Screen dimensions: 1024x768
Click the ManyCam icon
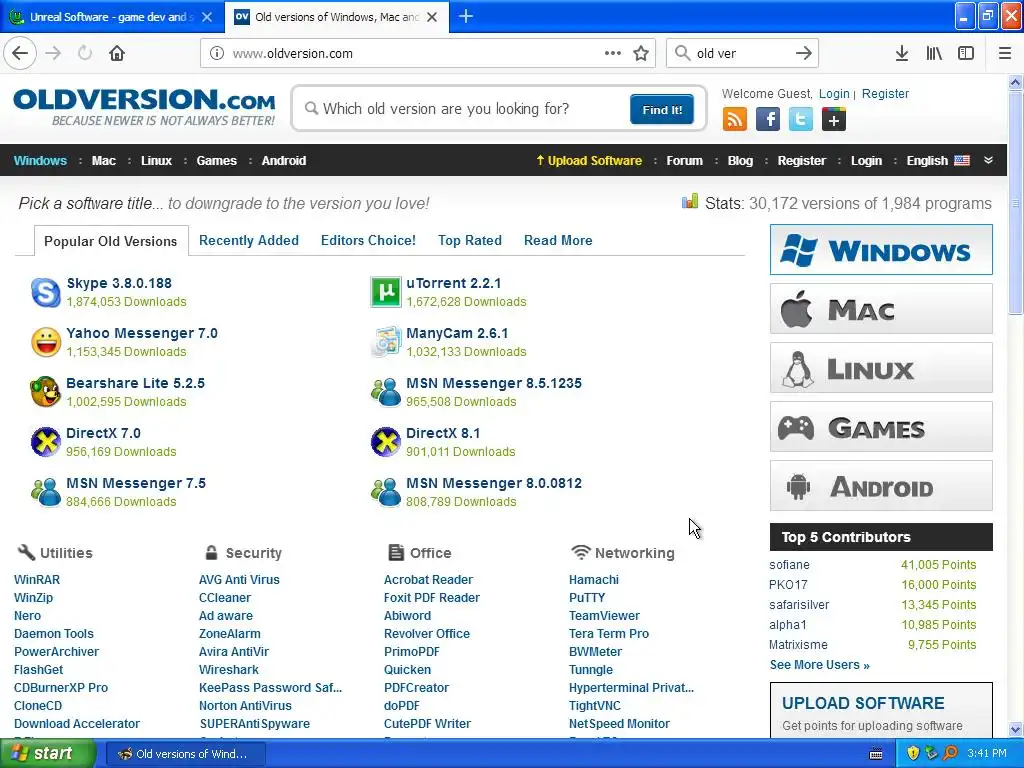tap(386, 342)
